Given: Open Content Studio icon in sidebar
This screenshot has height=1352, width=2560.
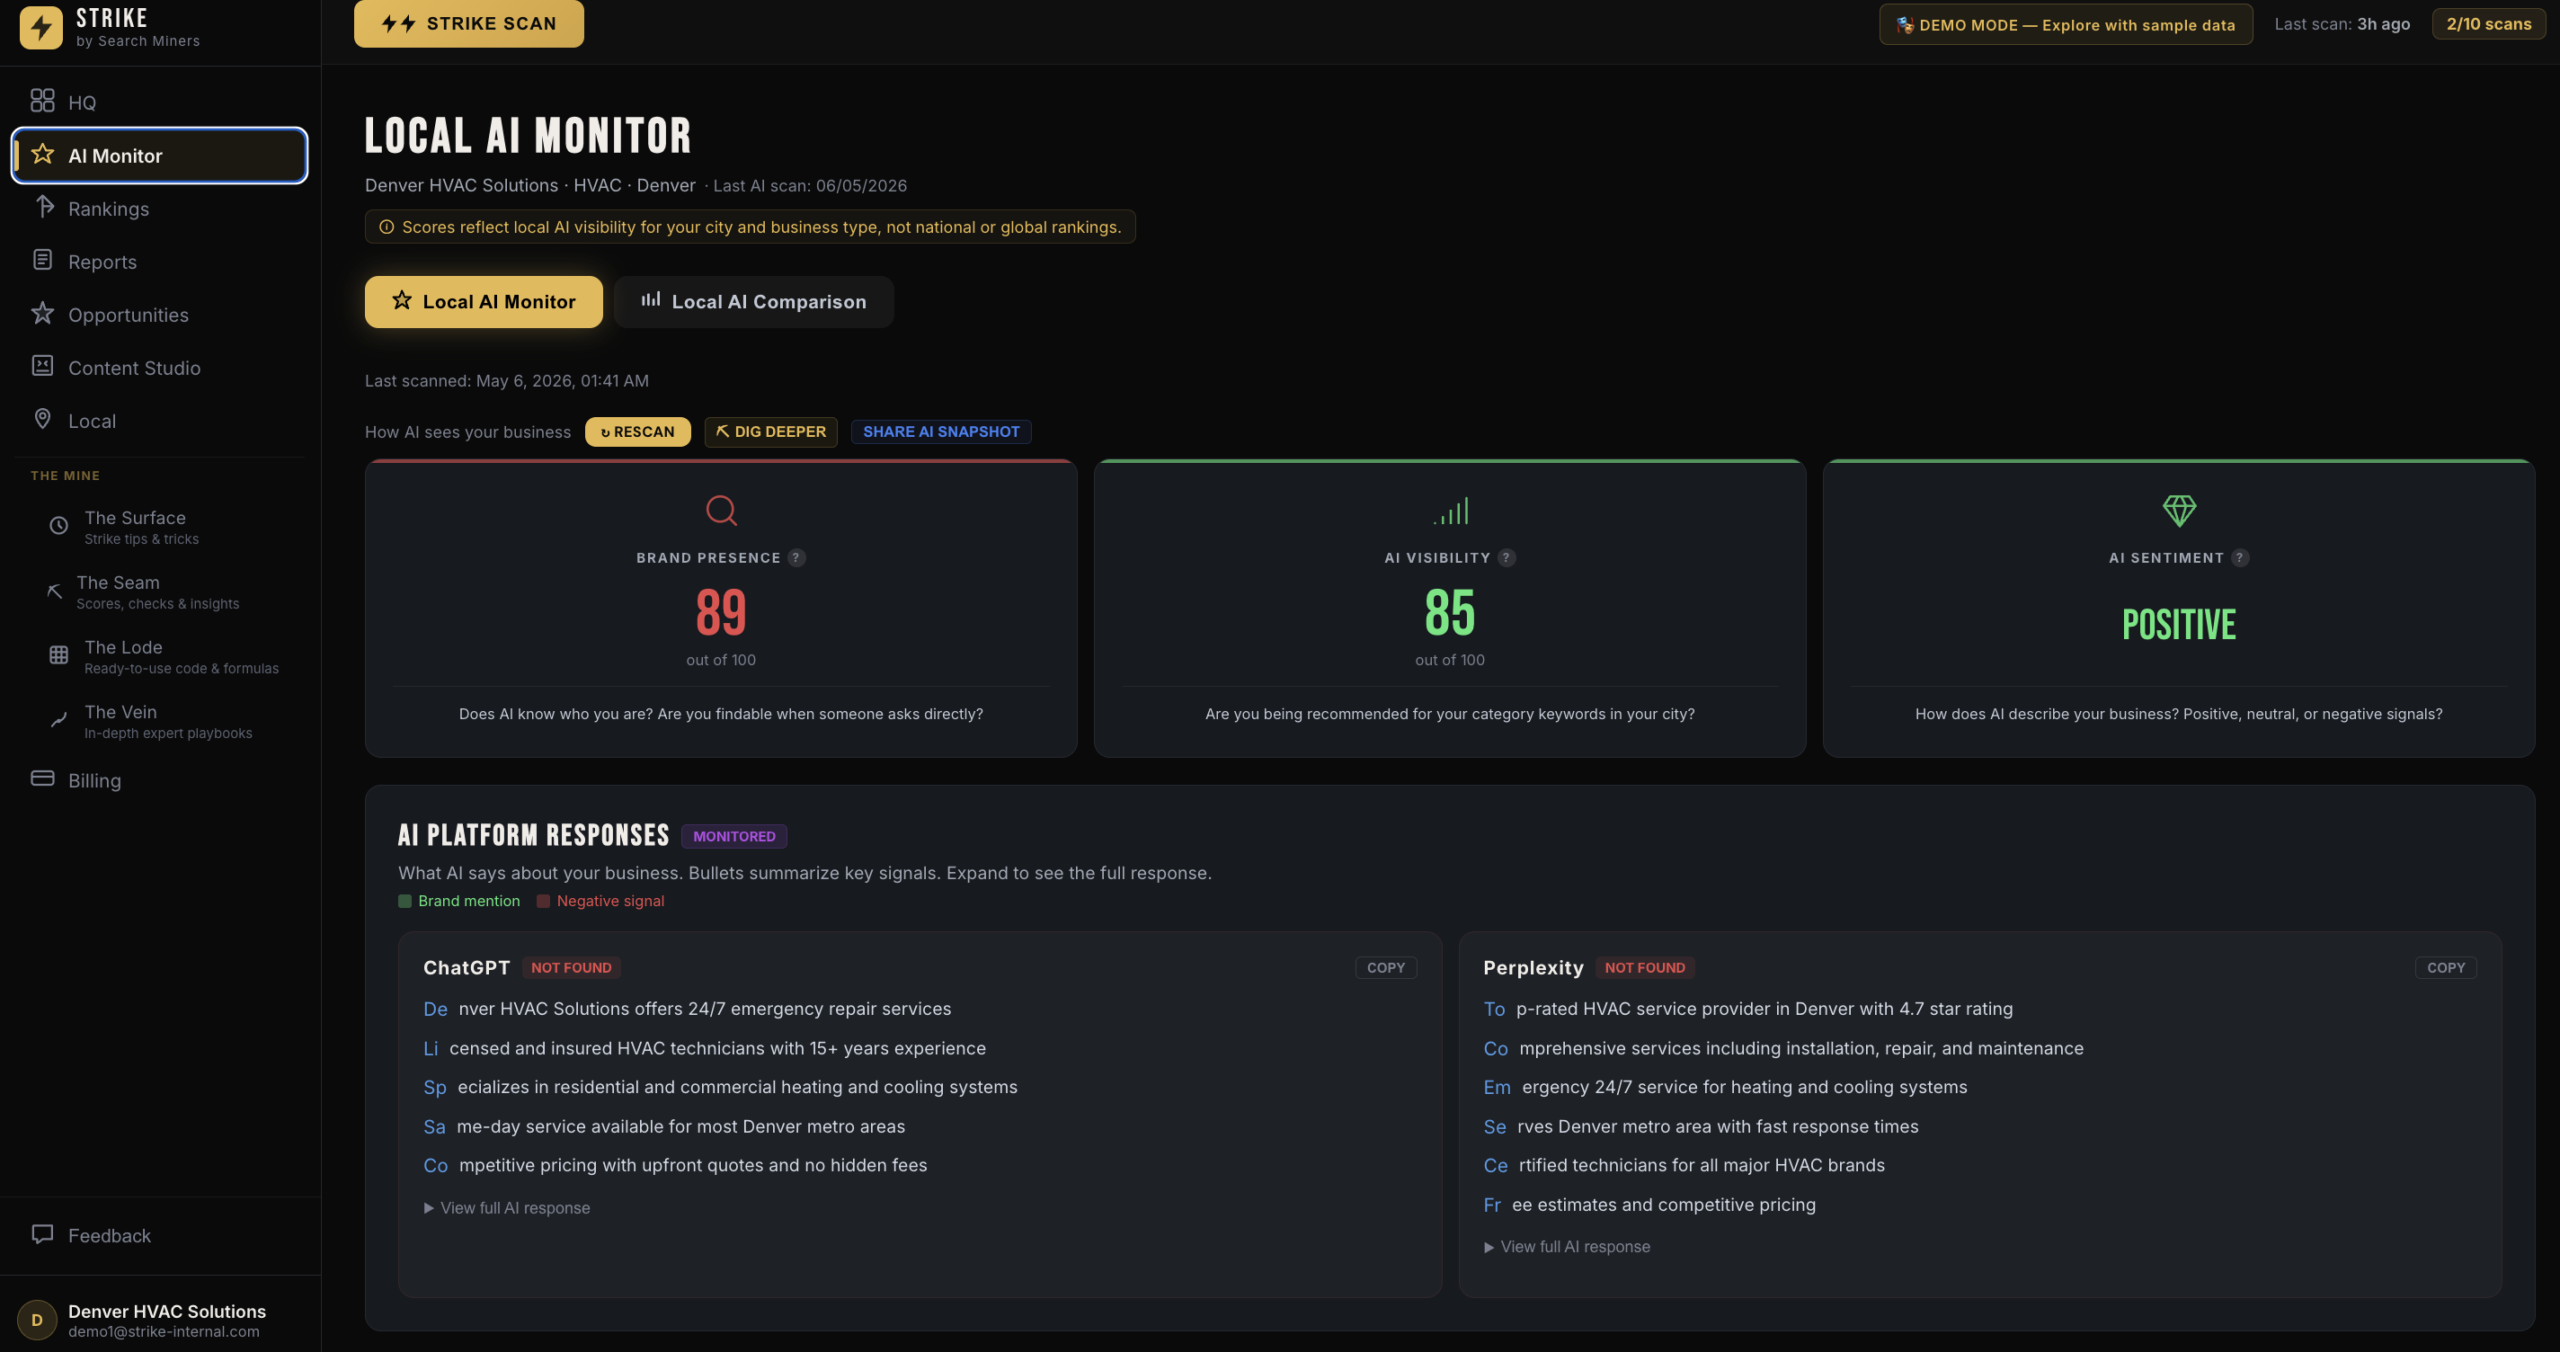Looking at the screenshot, I should pyautogui.click(x=42, y=366).
